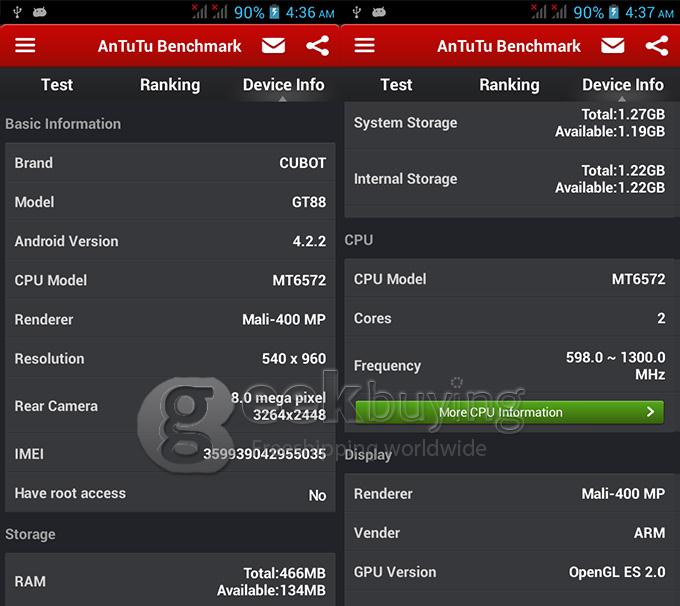This screenshot has height=606, width=680.
Task: Tap Android debug icon in left status bar
Action: coord(39,12)
